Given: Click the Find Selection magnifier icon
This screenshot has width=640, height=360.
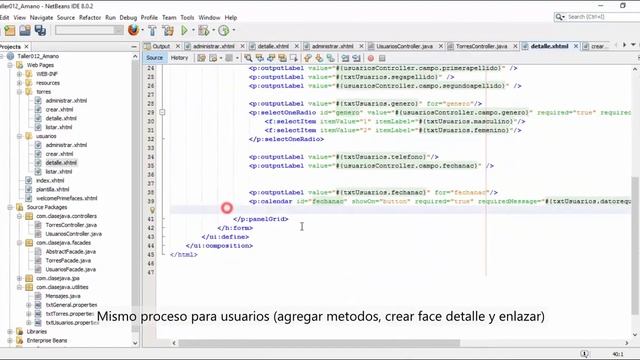Looking at the screenshot, I should pyautogui.click(x=248, y=58).
